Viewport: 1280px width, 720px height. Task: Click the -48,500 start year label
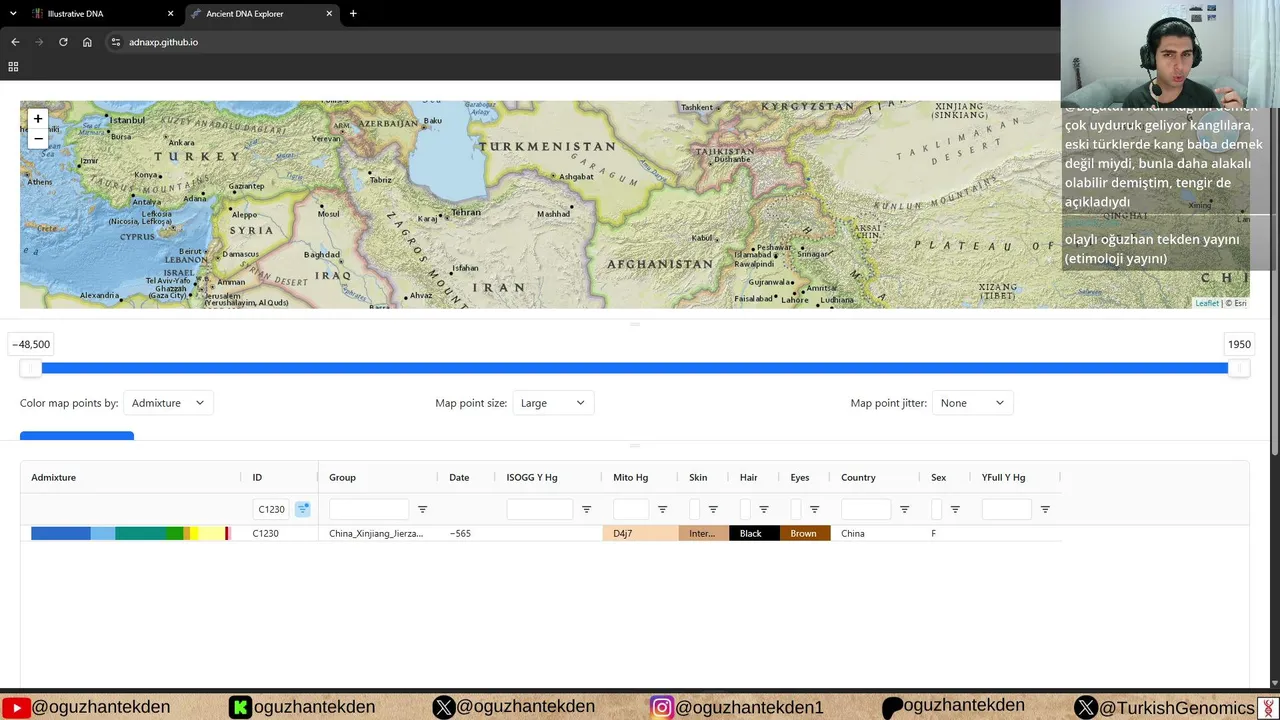coord(31,344)
